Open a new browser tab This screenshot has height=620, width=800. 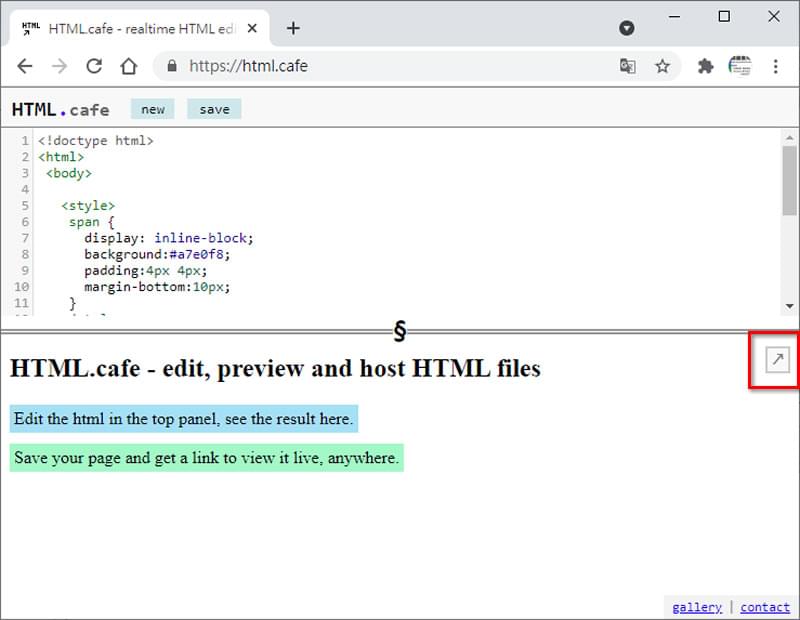(293, 28)
